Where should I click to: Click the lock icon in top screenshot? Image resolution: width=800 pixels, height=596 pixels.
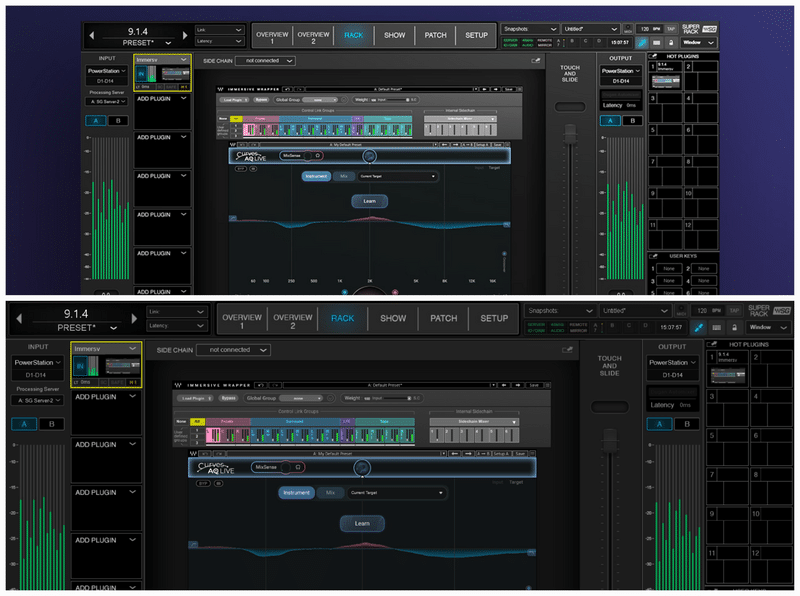click(x=671, y=43)
